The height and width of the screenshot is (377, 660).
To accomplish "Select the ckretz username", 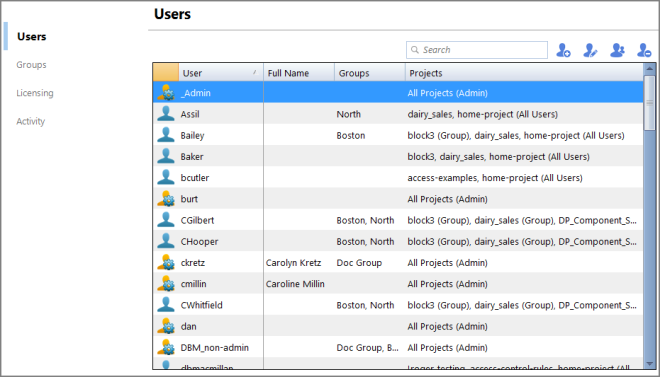I will pos(193,263).
